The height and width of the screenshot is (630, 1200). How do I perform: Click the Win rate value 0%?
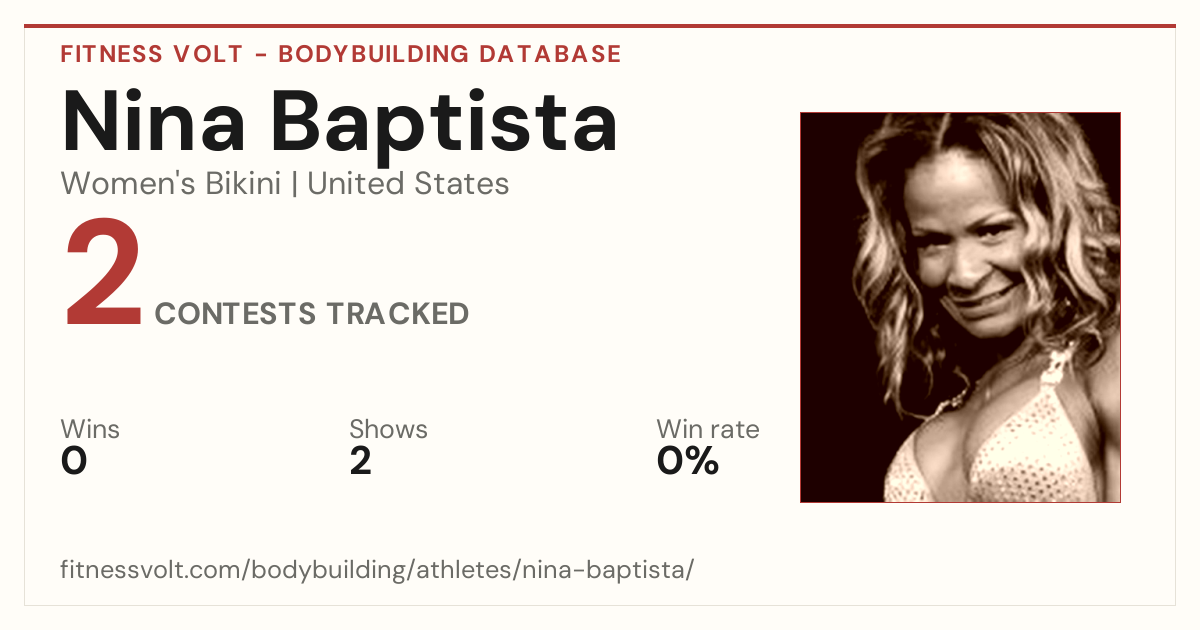click(x=688, y=461)
